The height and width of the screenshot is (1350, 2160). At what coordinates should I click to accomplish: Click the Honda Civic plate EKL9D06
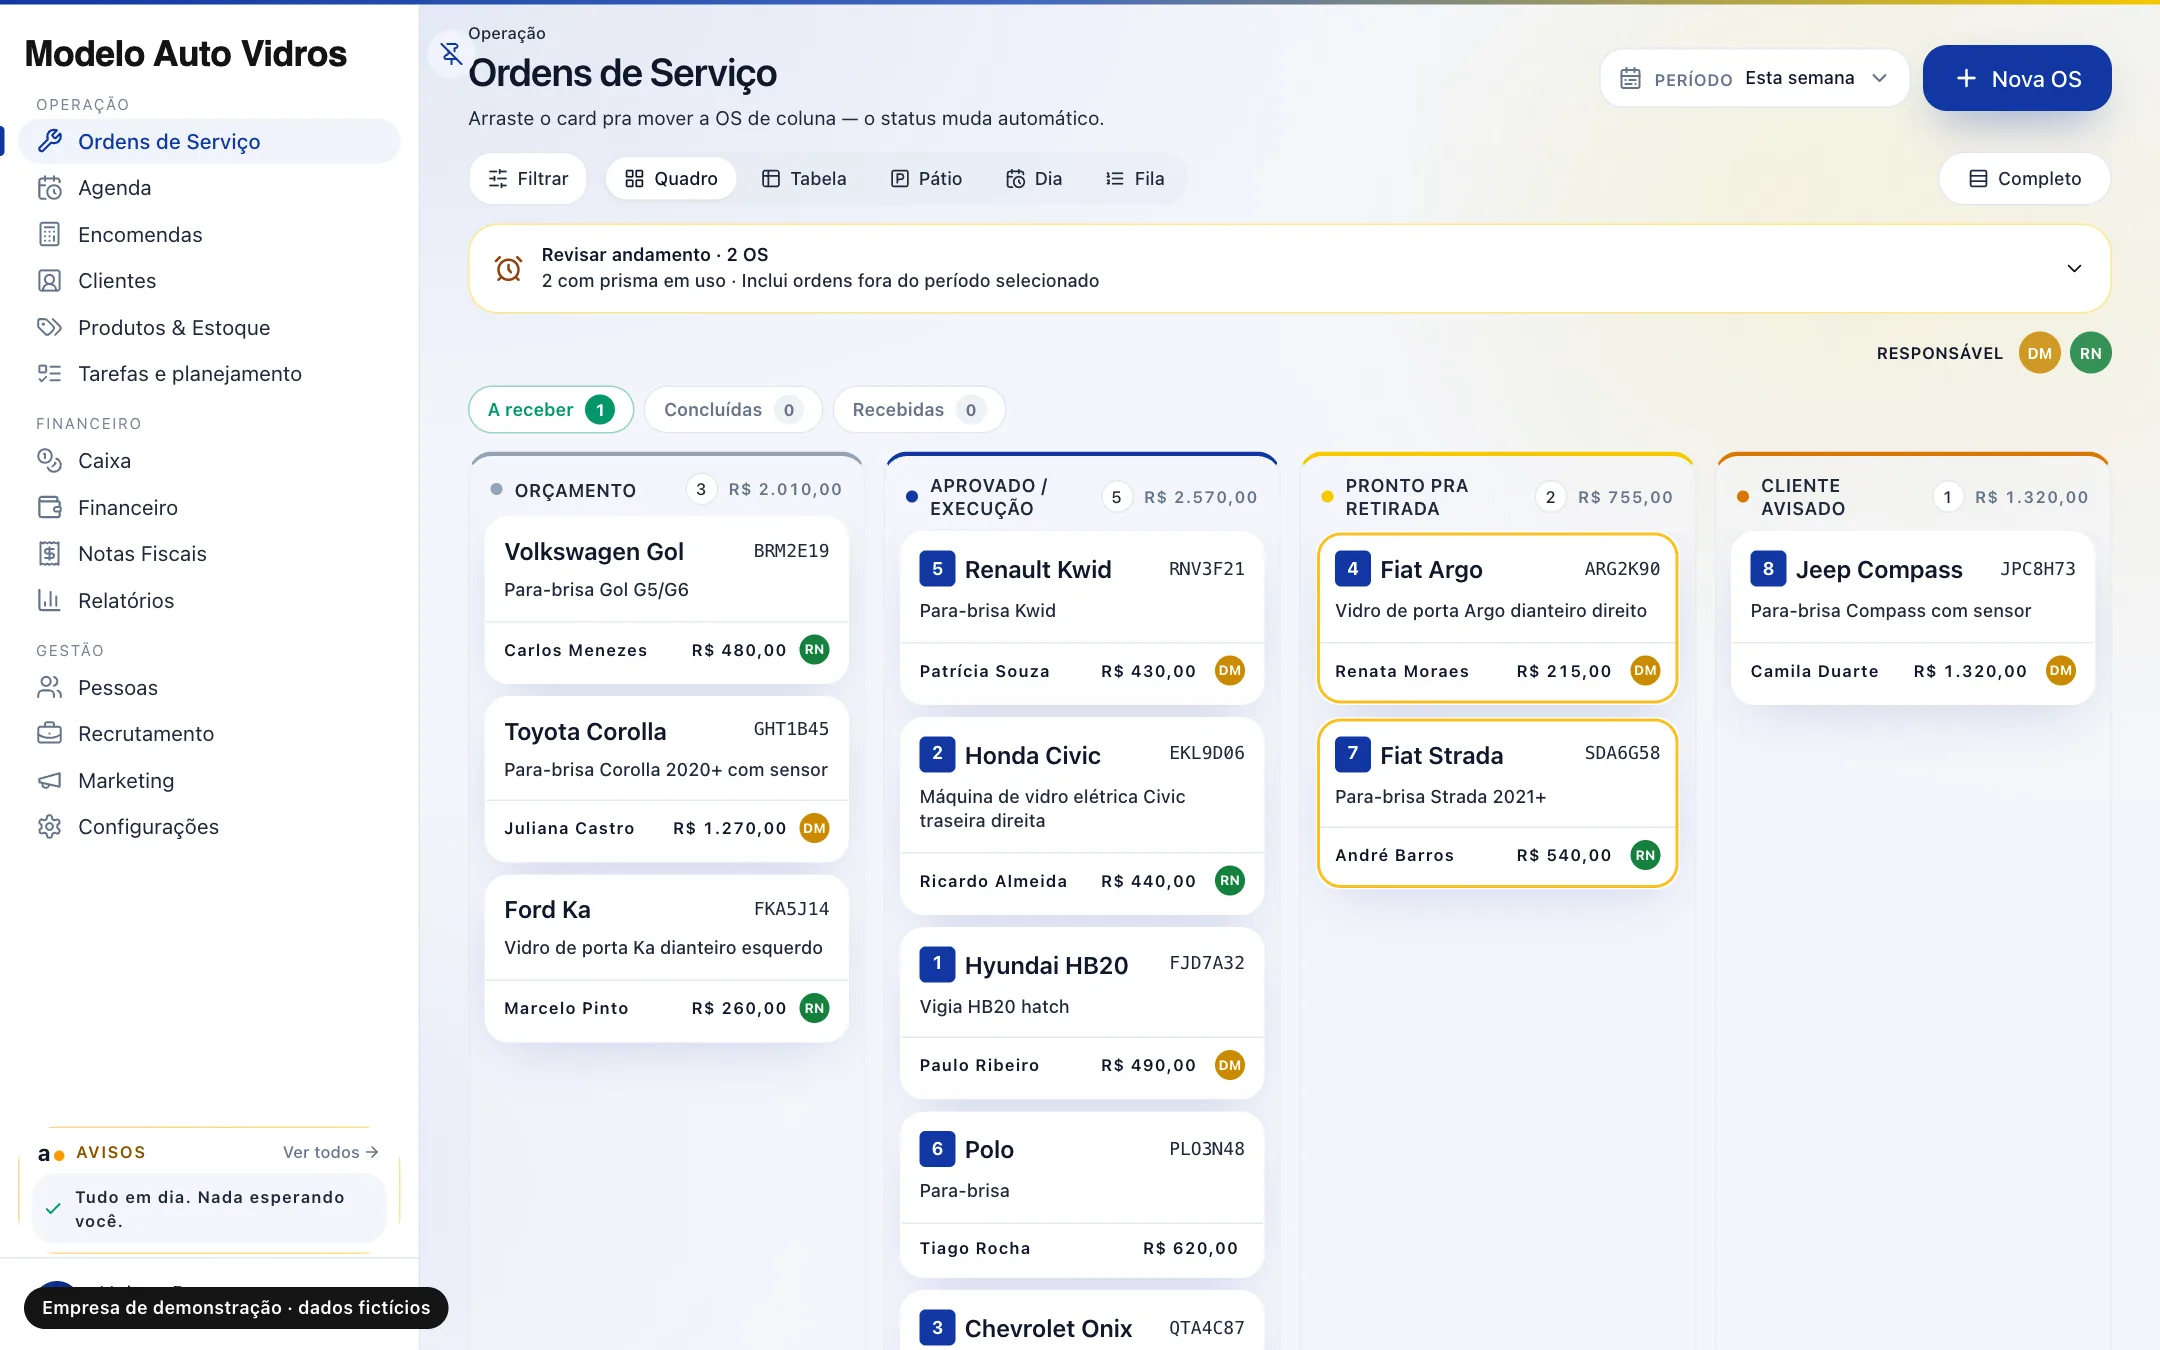1207,753
